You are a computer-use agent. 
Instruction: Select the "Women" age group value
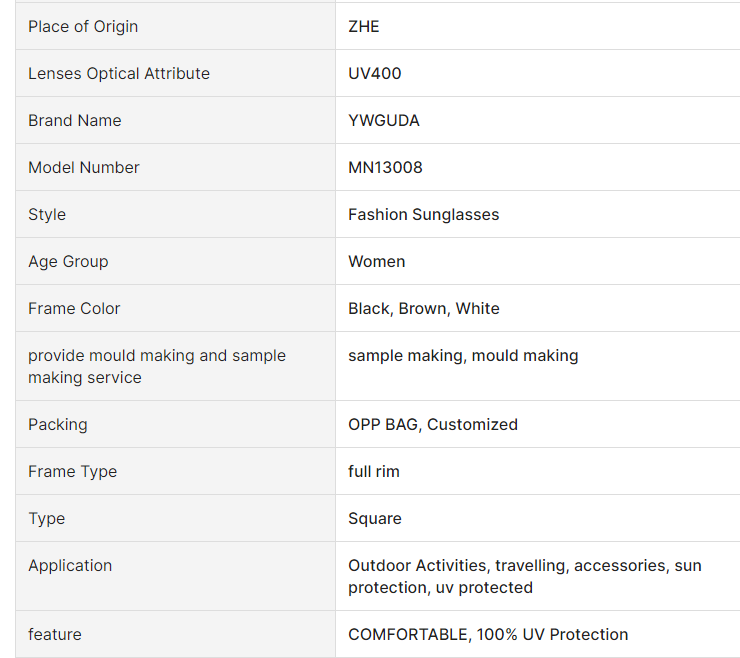(377, 261)
